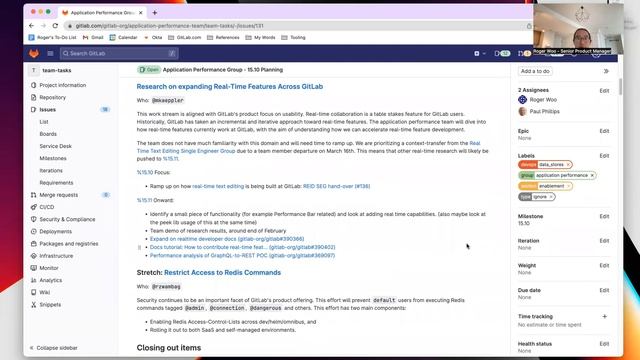Open team-tasks project in sidebar
The image size is (640, 360).
coord(57,70)
